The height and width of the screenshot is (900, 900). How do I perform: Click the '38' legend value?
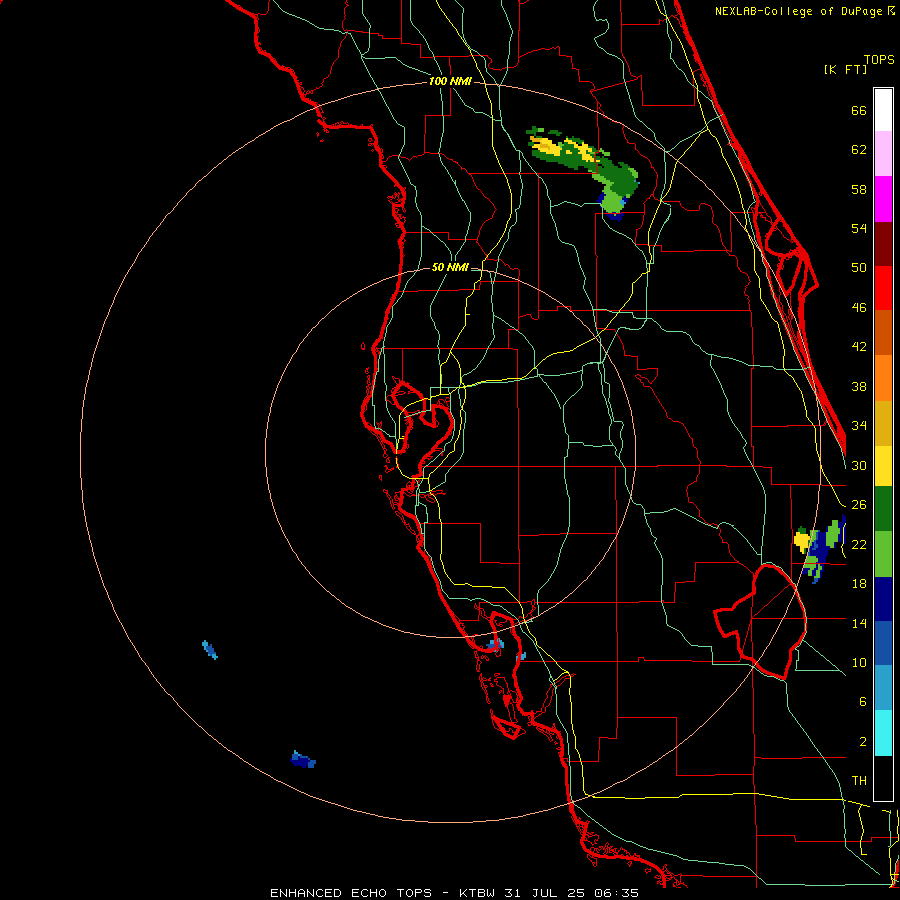[859, 386]
